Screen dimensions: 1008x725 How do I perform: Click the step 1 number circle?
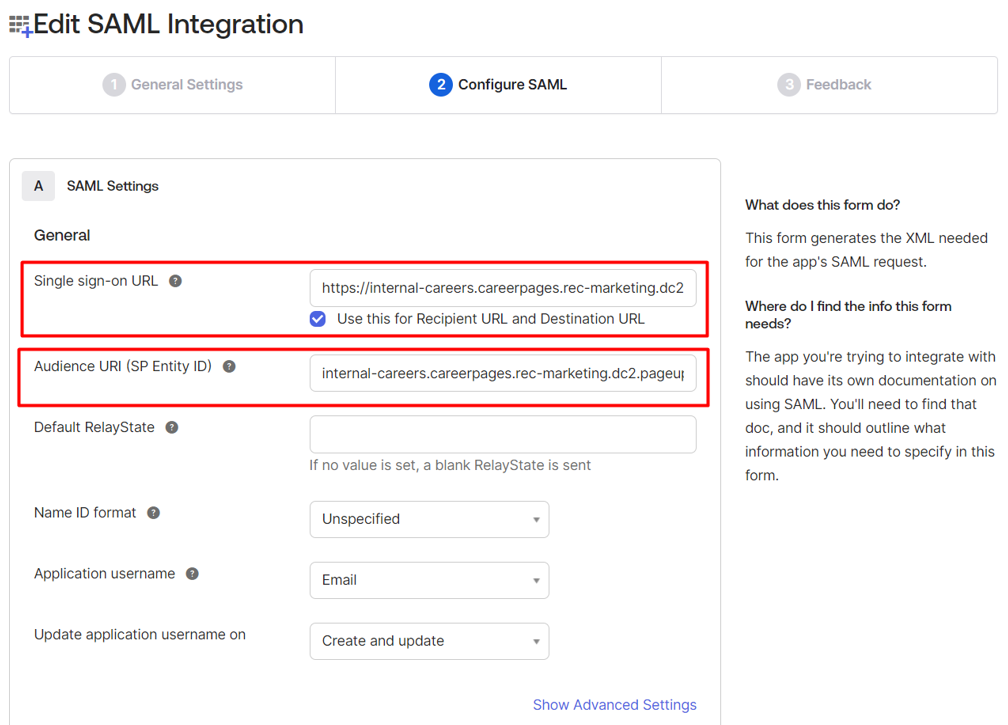(114, 85)
